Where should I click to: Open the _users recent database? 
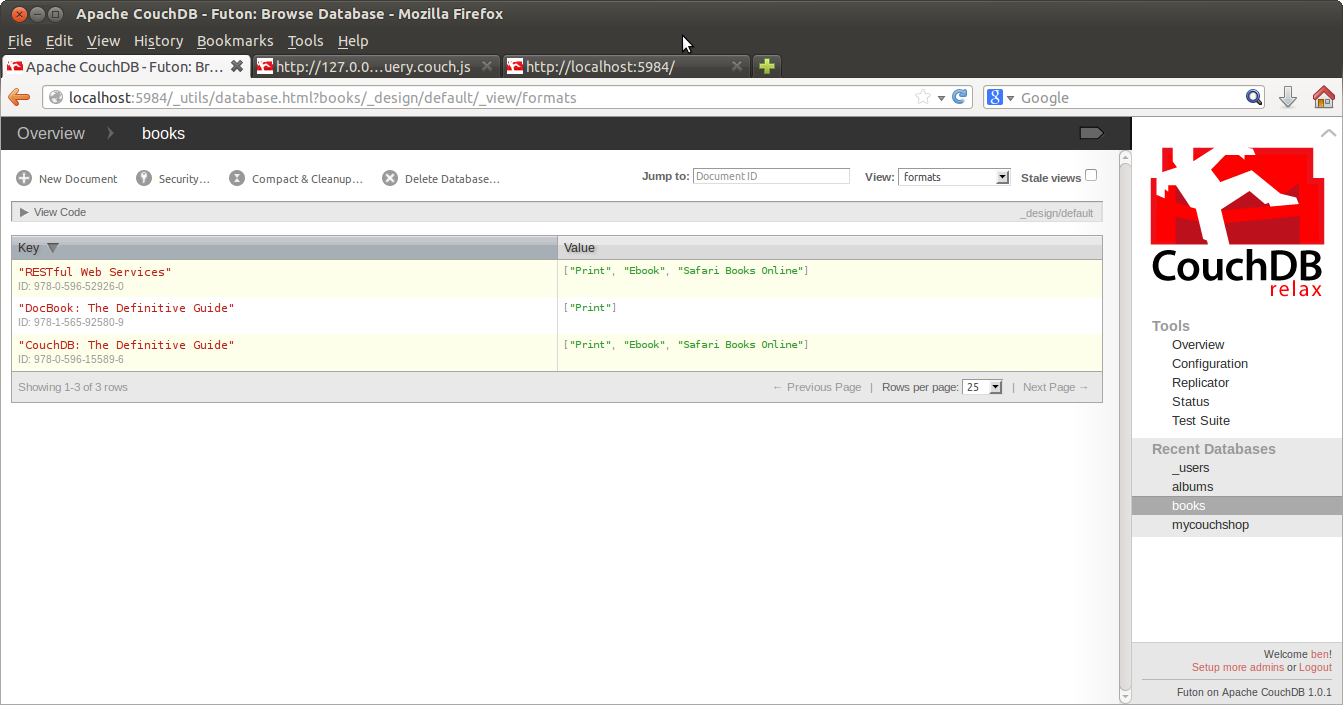(1191, 468)
